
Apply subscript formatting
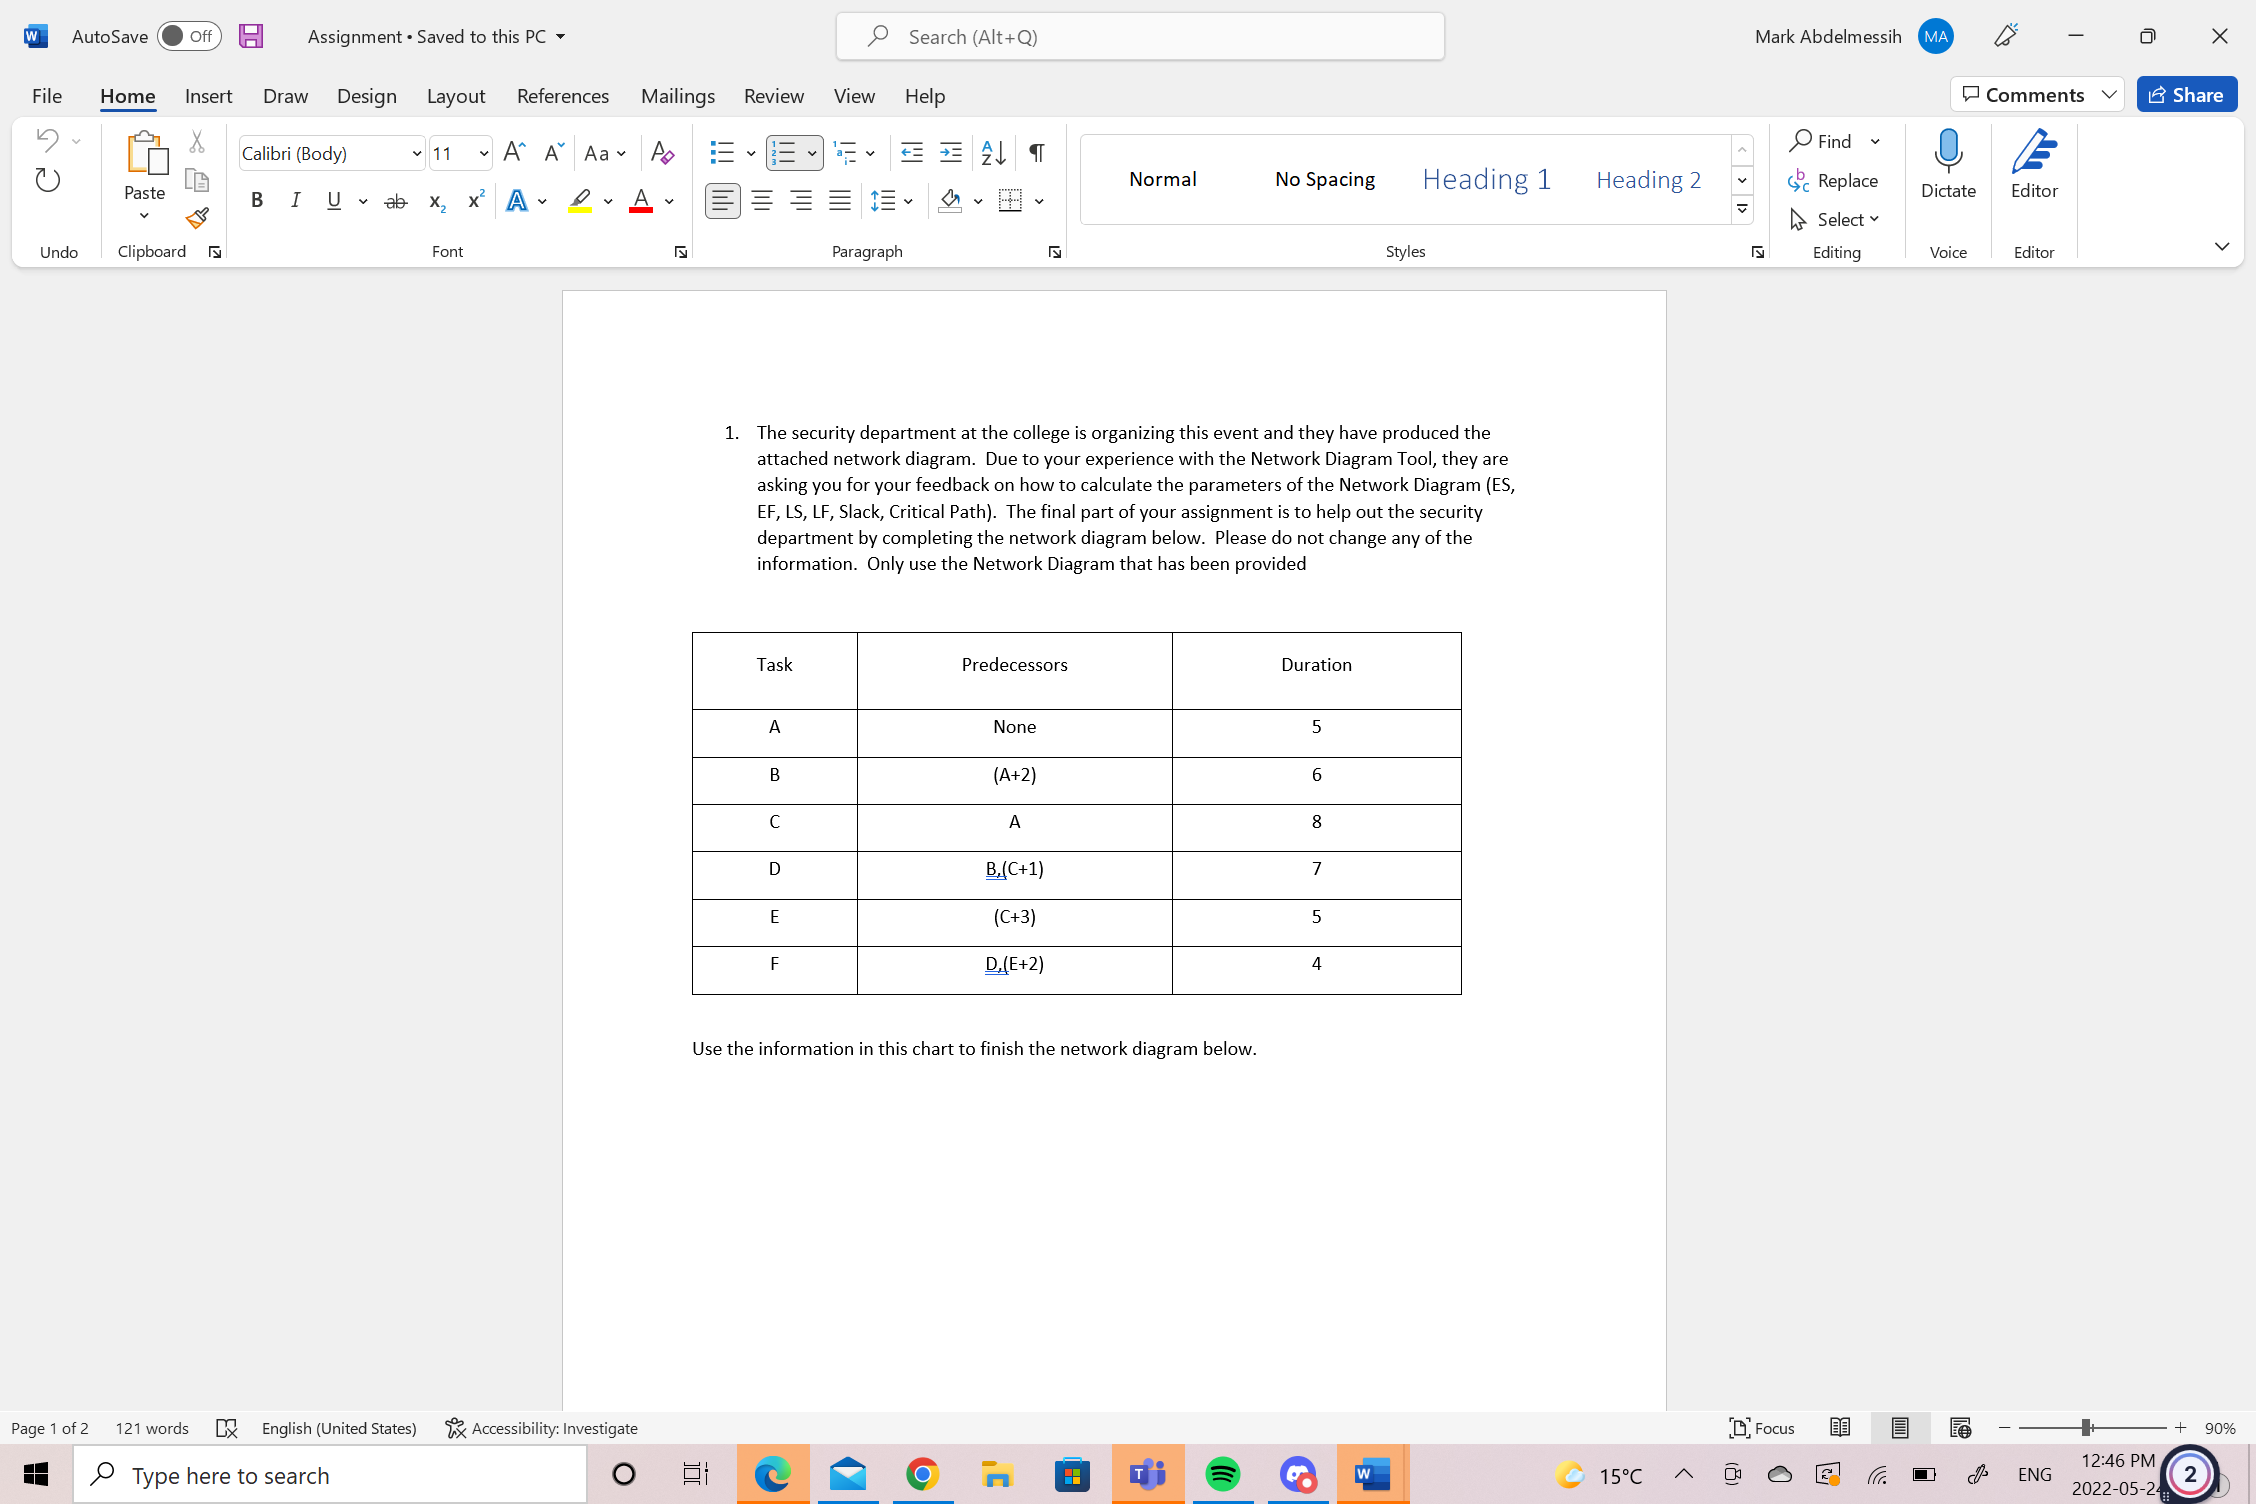tap(435, 201)
